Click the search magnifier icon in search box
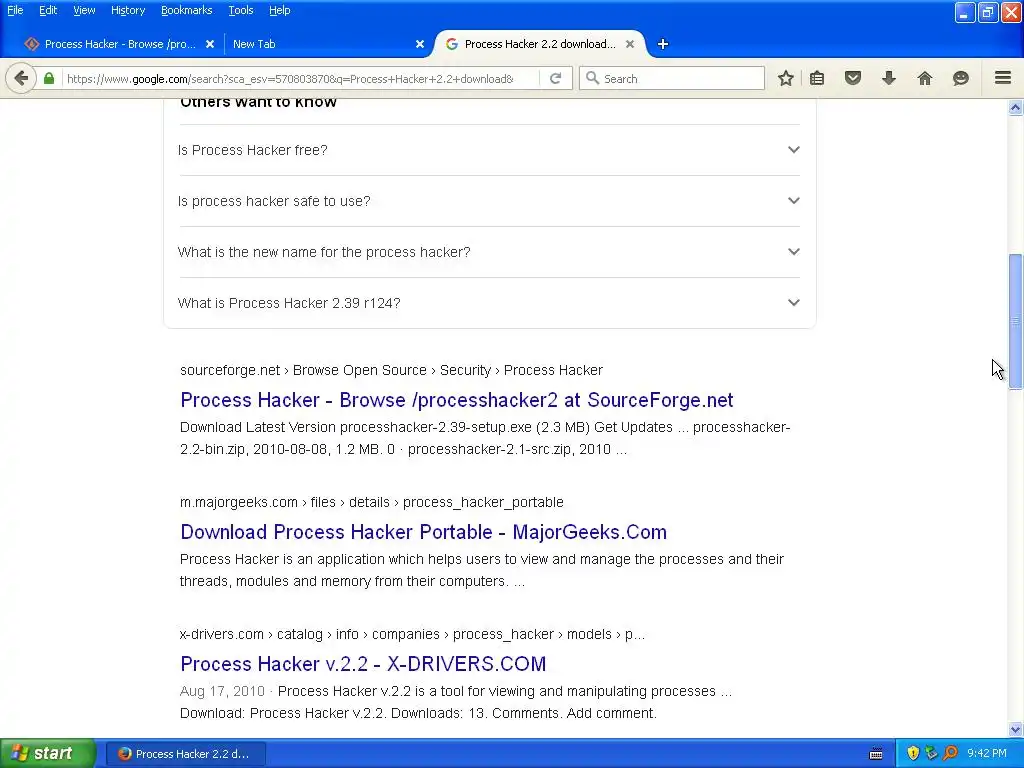This screenshot has width=1024, height=768. tap(592, 78)
